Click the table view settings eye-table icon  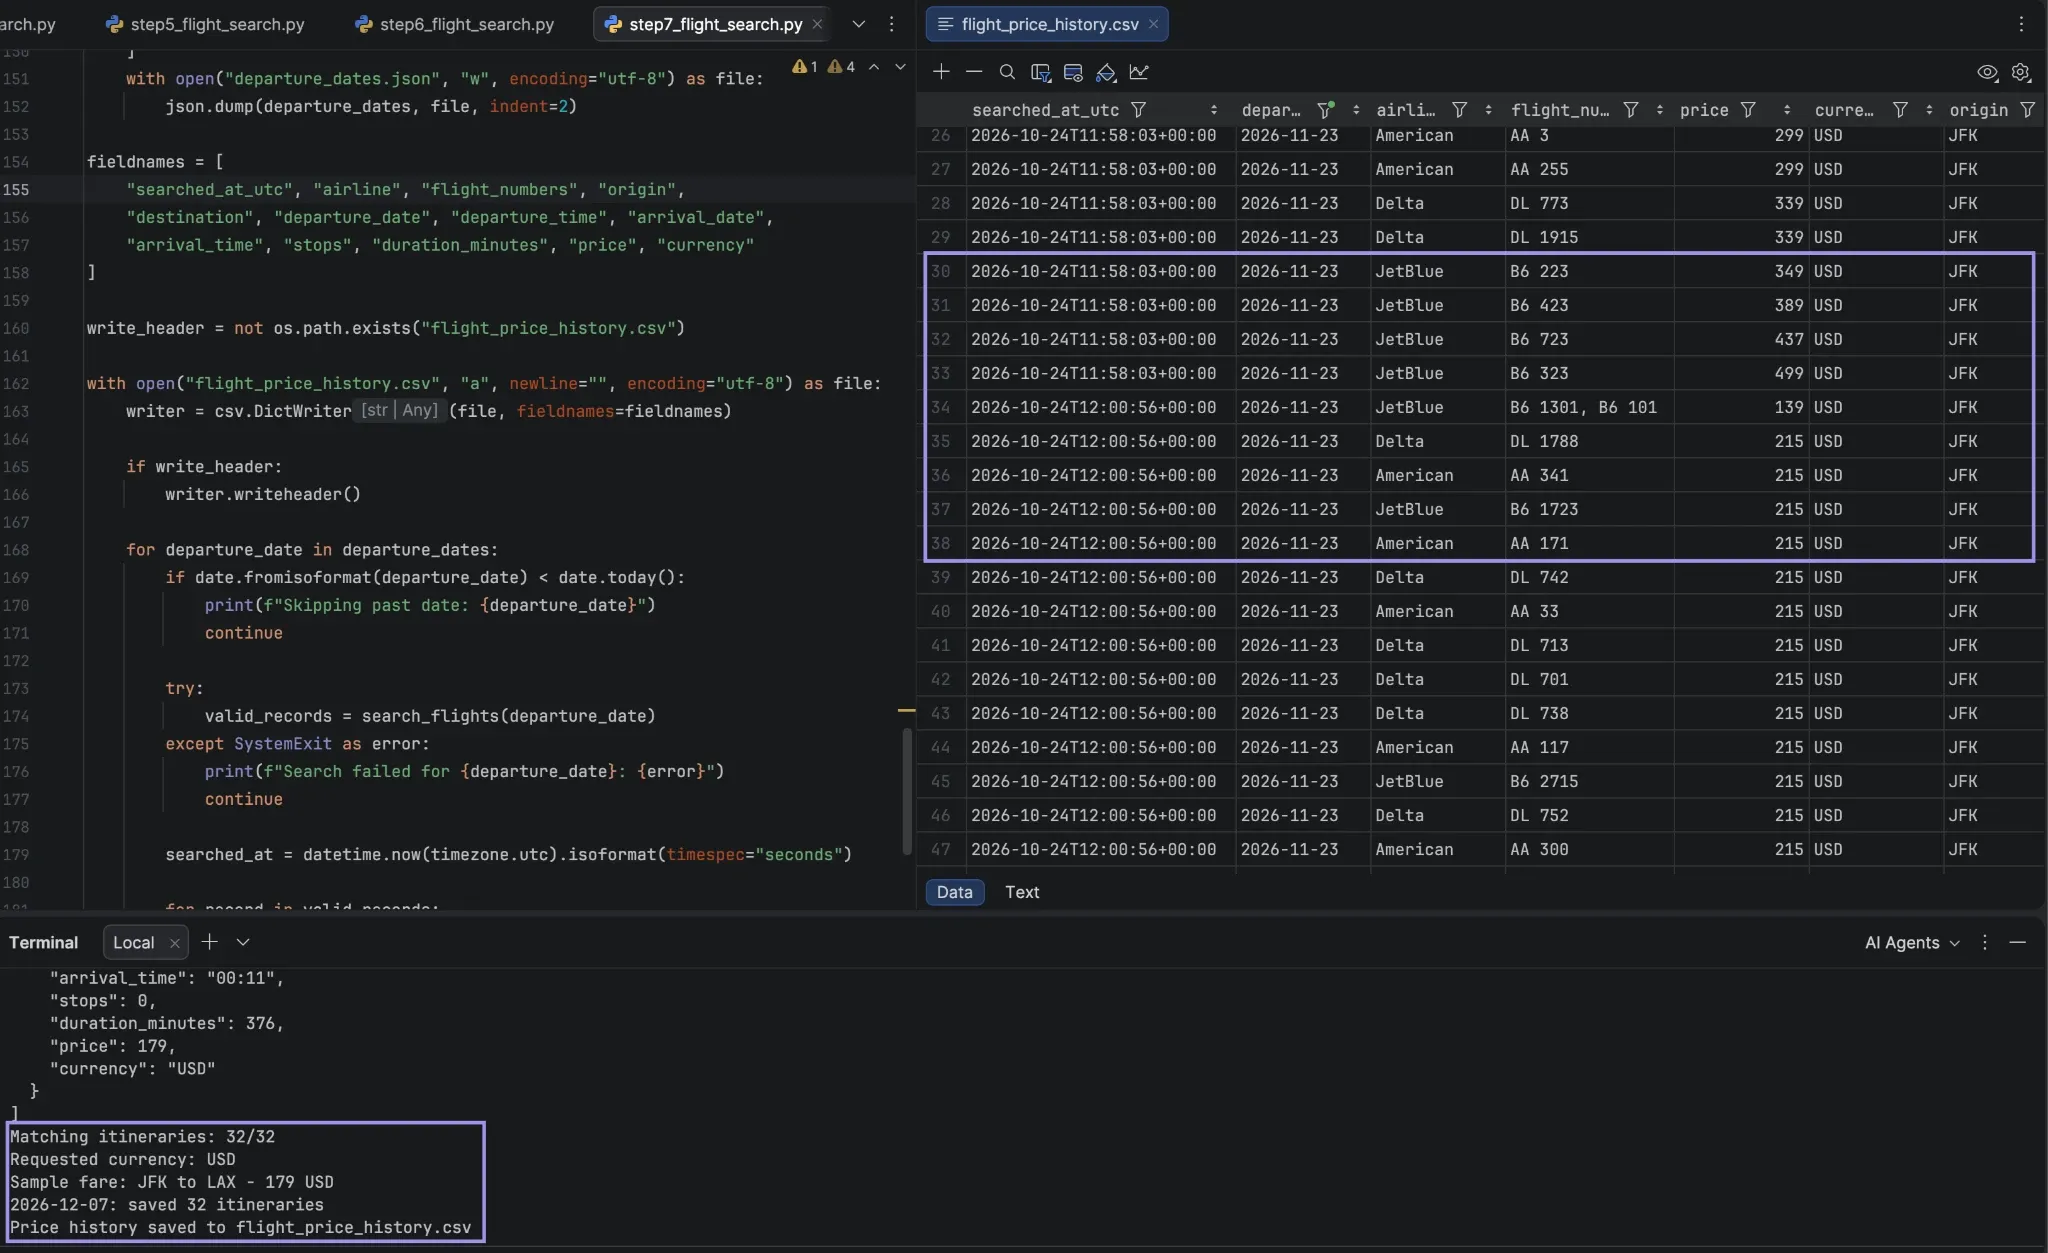coord(1073,72)
